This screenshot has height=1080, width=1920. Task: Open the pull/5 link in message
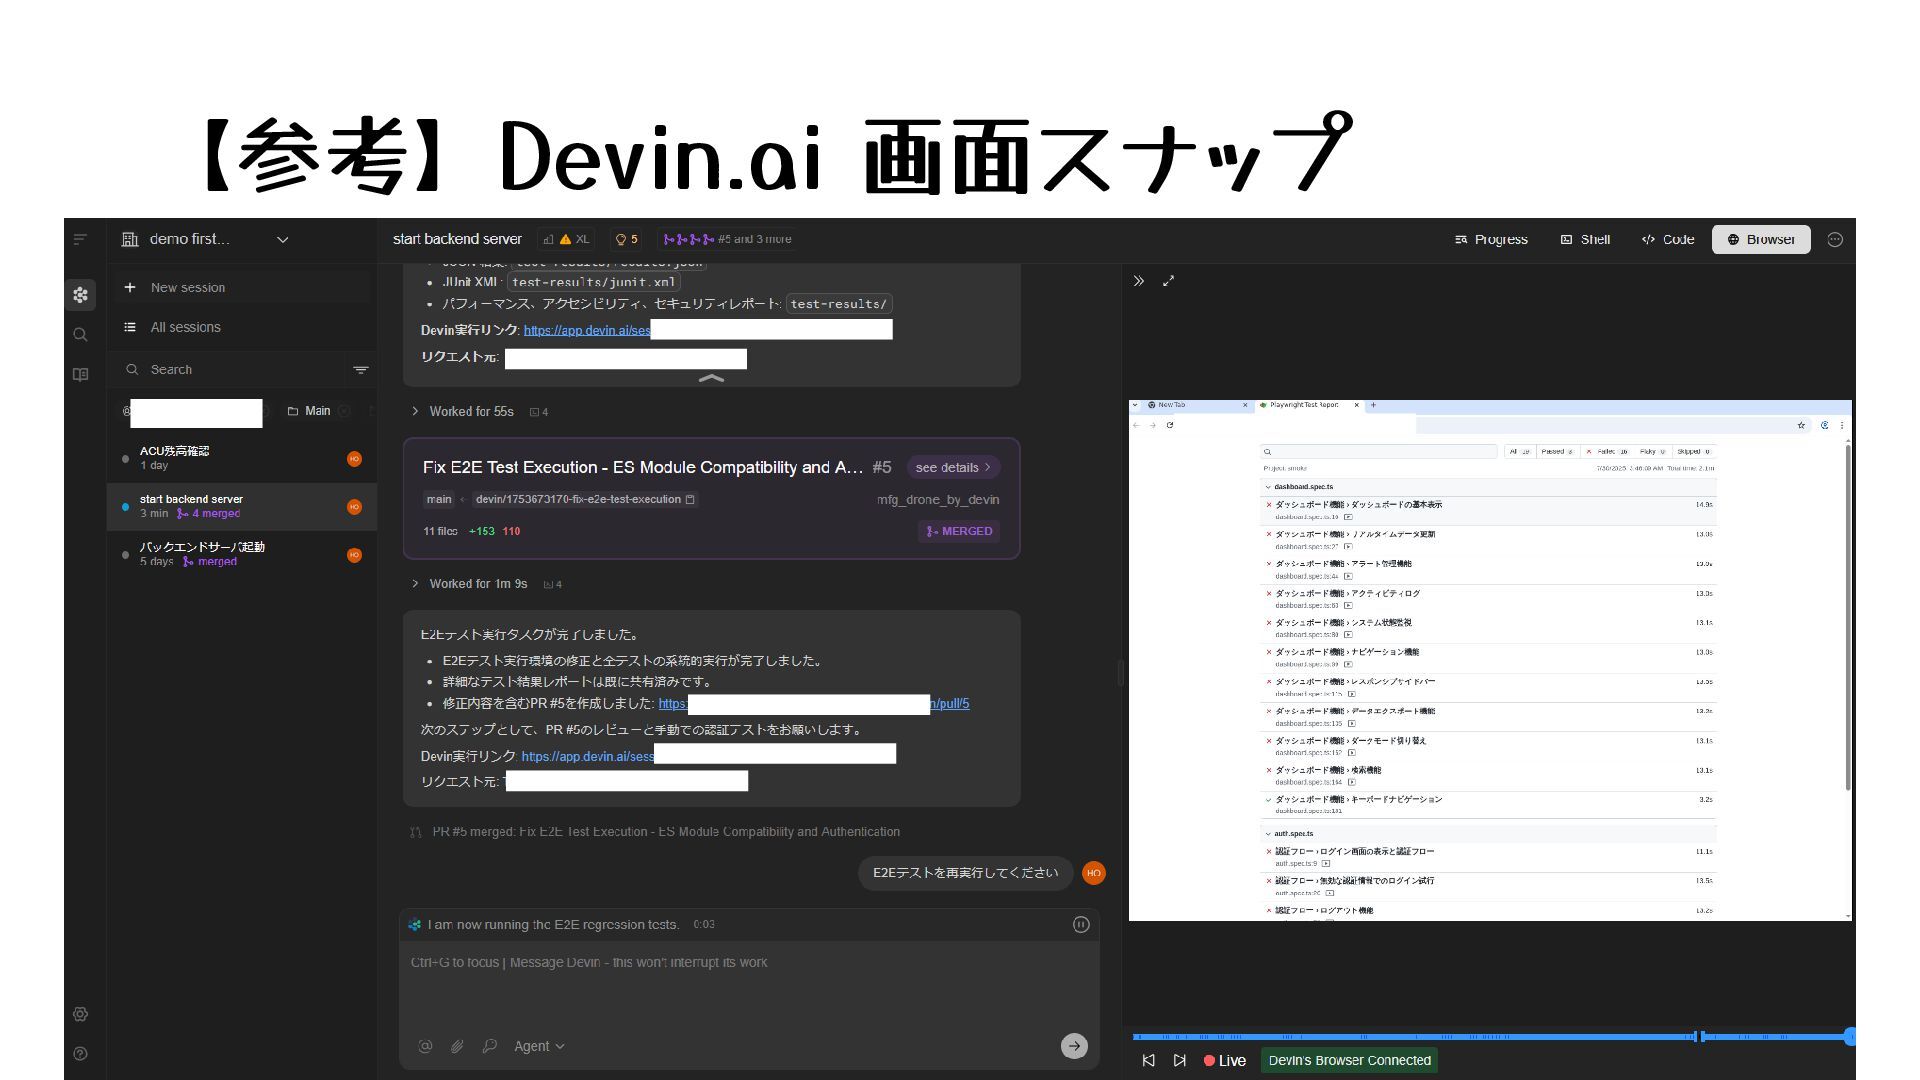[x=950, y=704]
